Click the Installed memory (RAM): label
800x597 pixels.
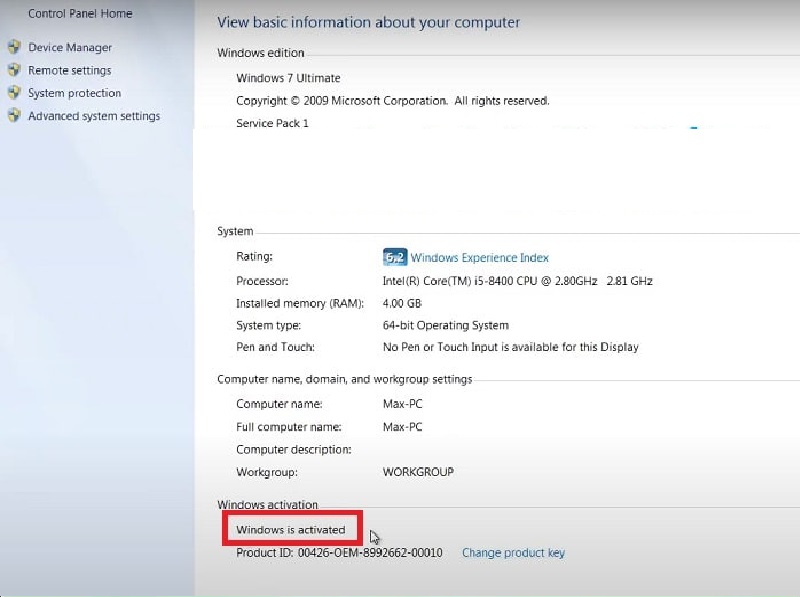tap(300, 304)
